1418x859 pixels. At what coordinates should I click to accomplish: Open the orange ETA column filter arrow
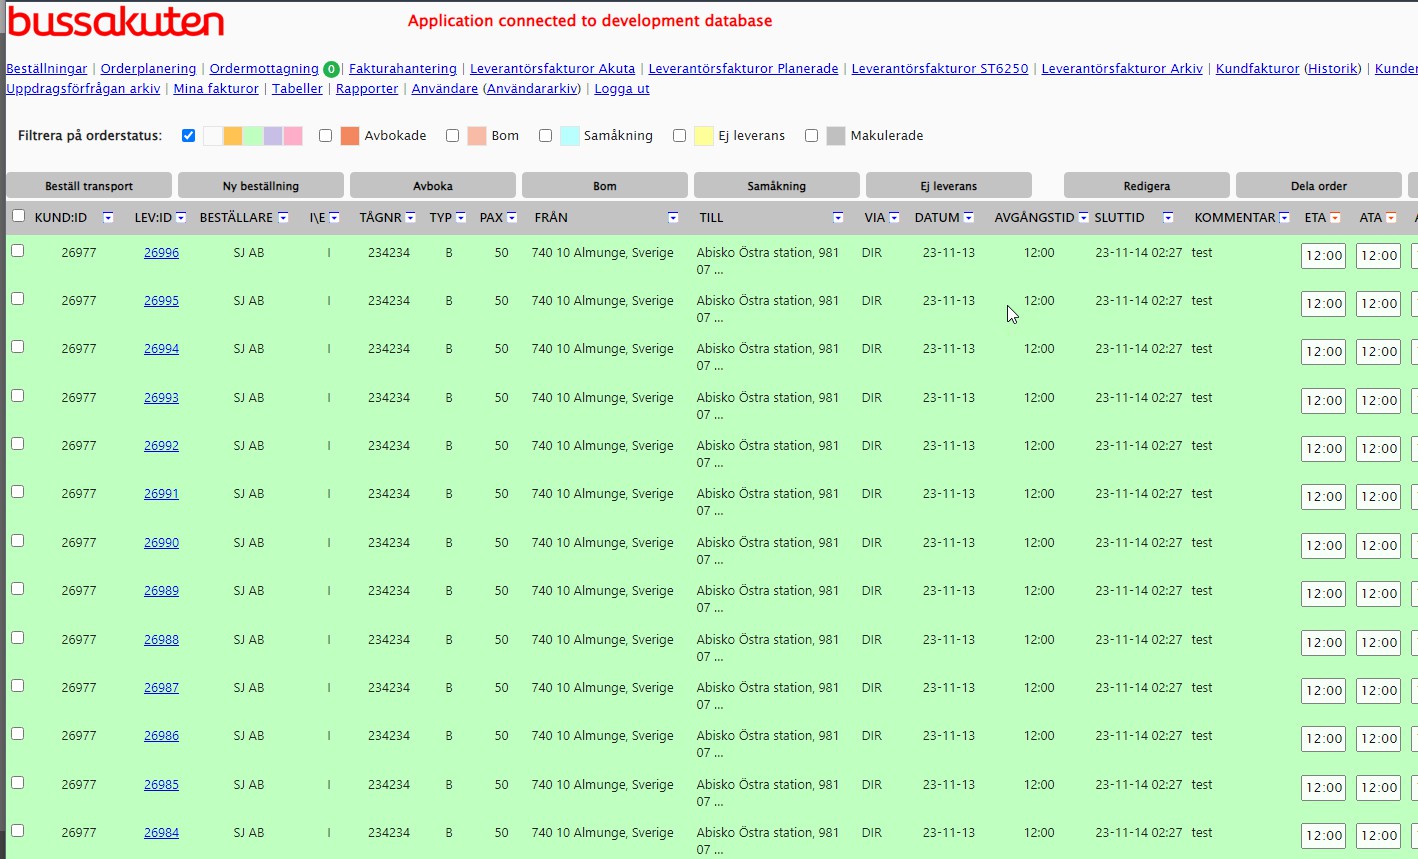tap(1335, 218)
